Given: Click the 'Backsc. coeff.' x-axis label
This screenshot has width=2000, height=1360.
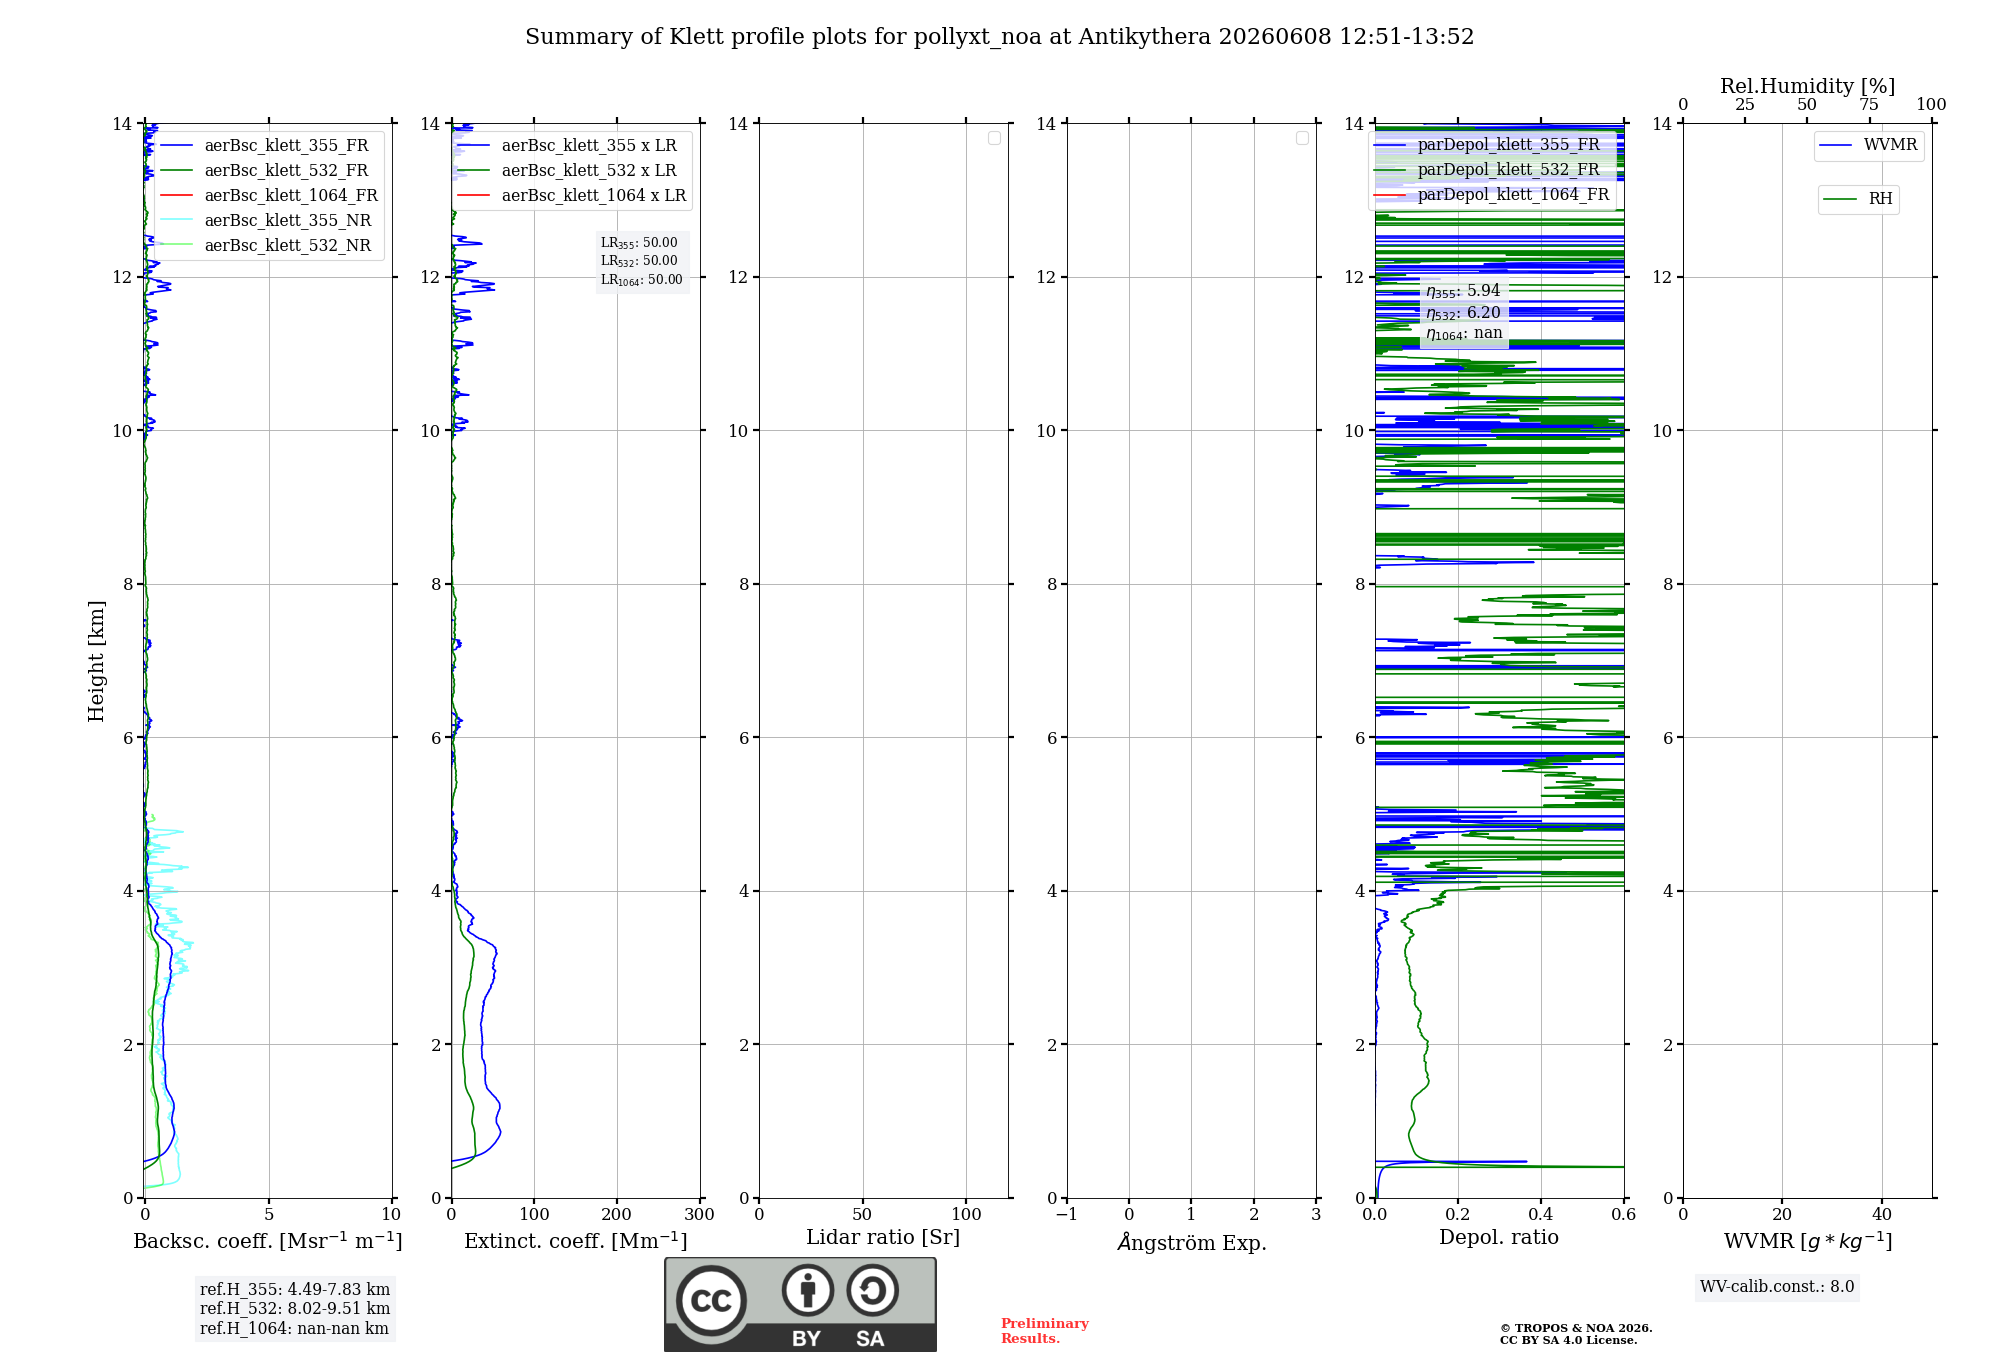Looking at the screenshot, I should pos(268,1241).
